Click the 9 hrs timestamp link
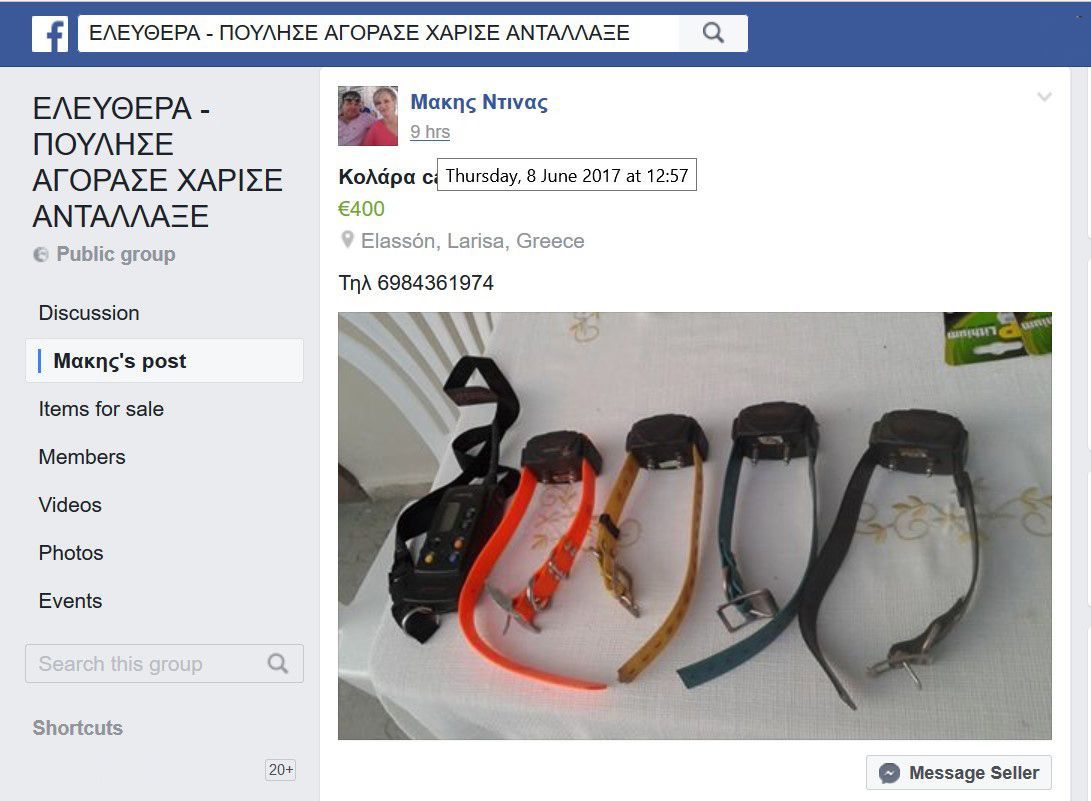Screen dimensions: 1091x801 pos(430,132)
